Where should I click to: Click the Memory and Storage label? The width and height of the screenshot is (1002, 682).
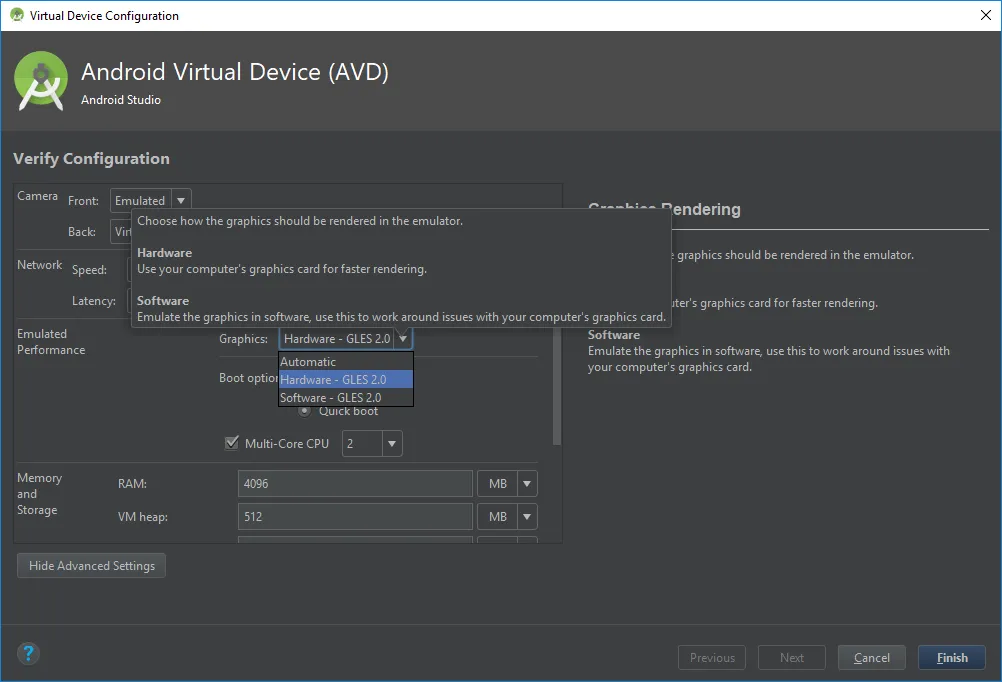point(39,493)
